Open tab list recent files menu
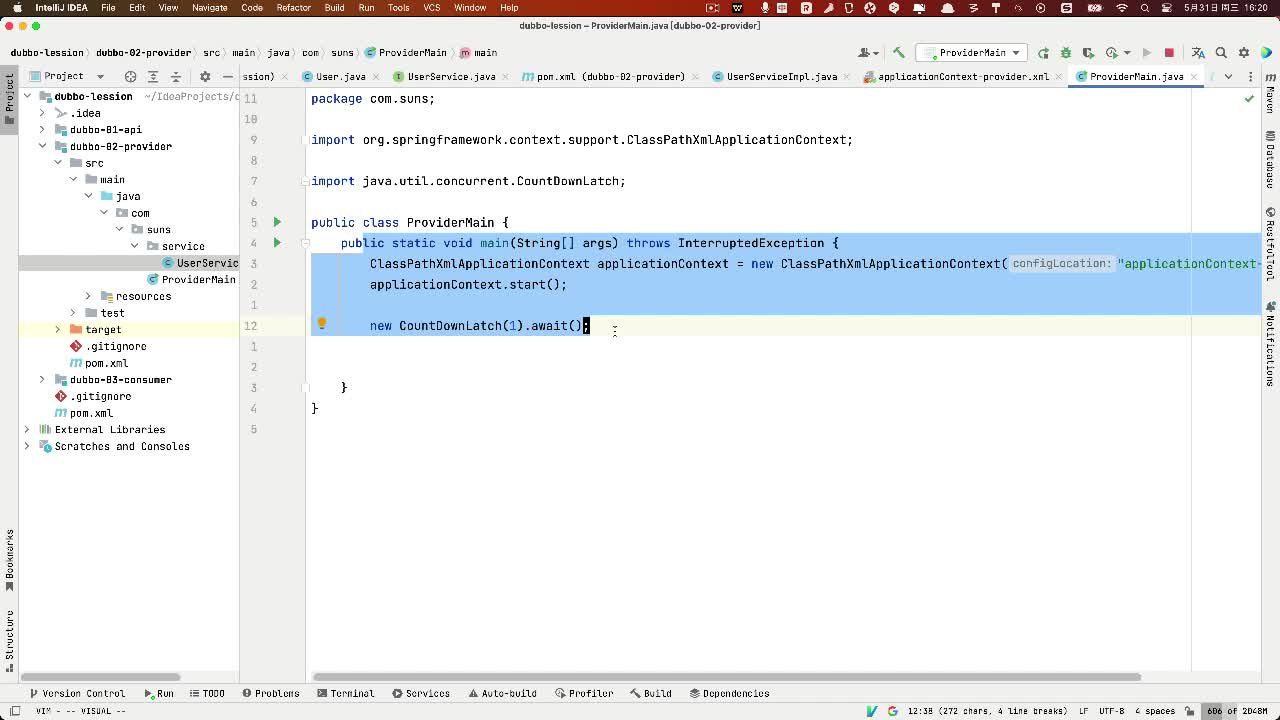1280x720 pixels. click(1228, 76)
